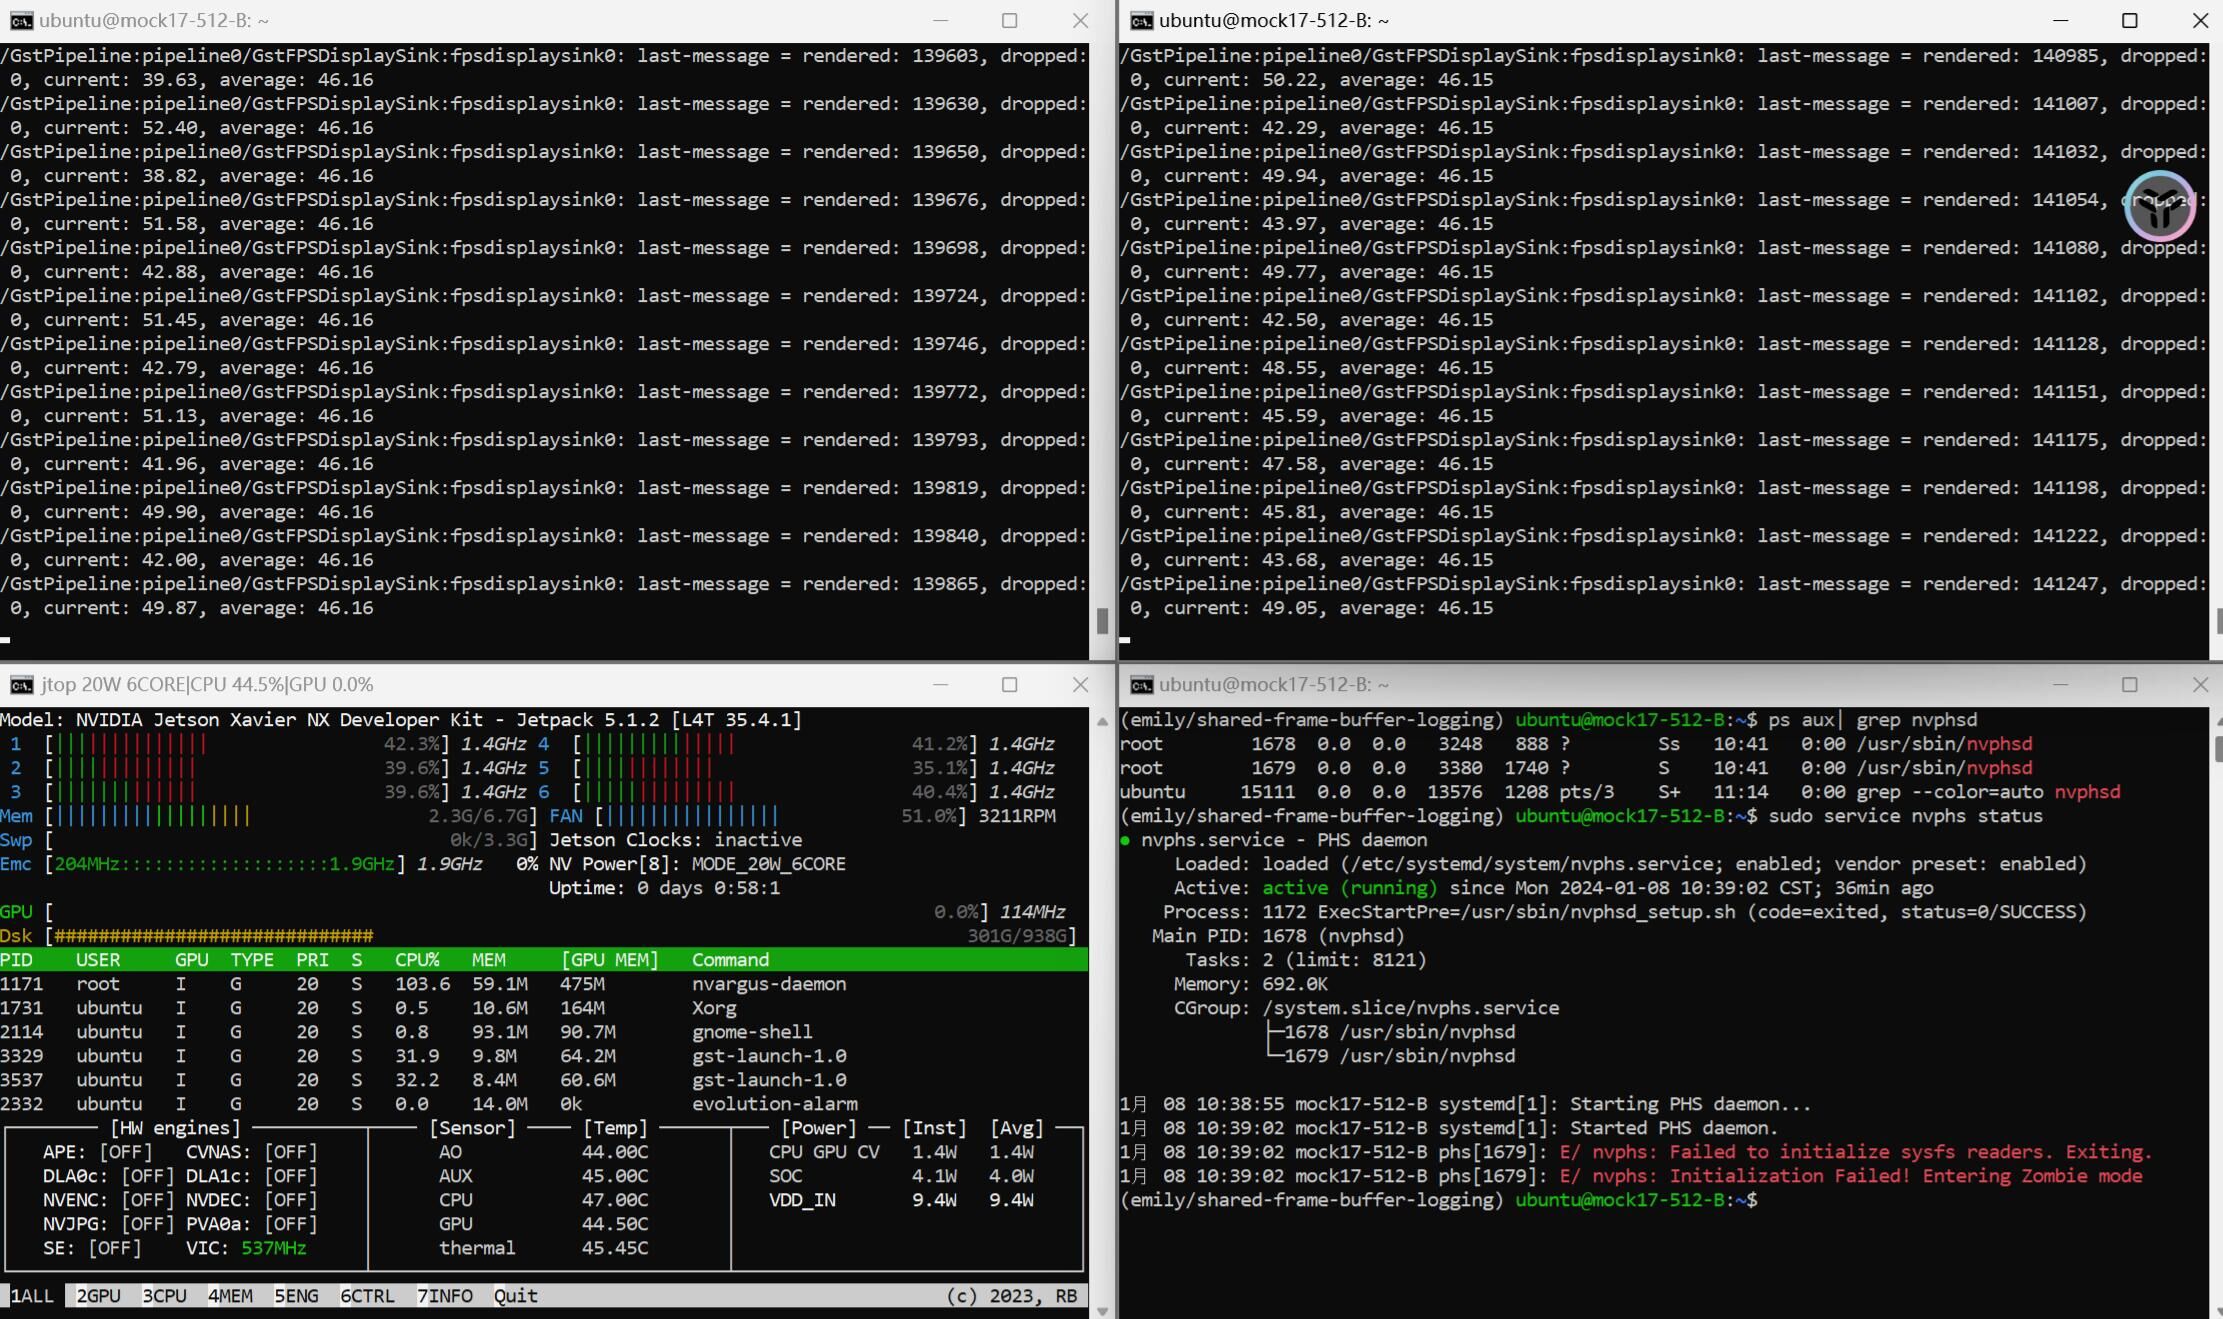Click the top-left terminal window icon

[x=21, y=21]
